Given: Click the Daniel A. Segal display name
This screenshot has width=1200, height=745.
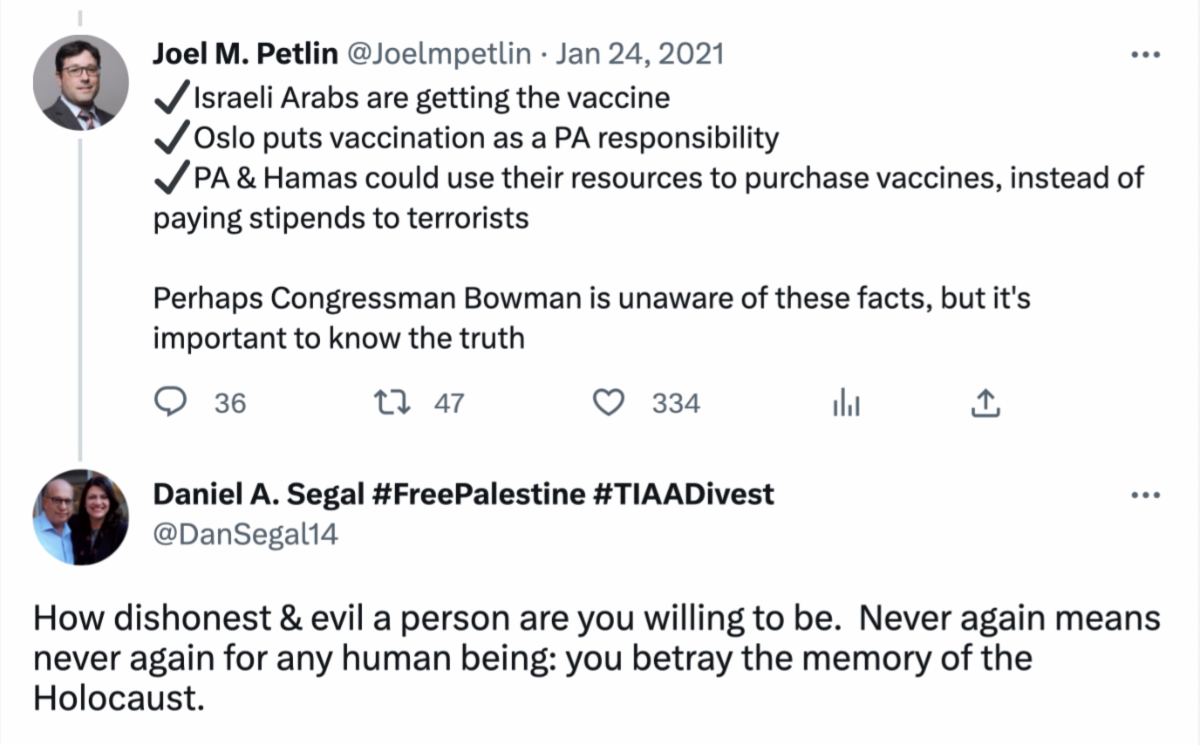Looking at the screenshot, I should [258, 494].
